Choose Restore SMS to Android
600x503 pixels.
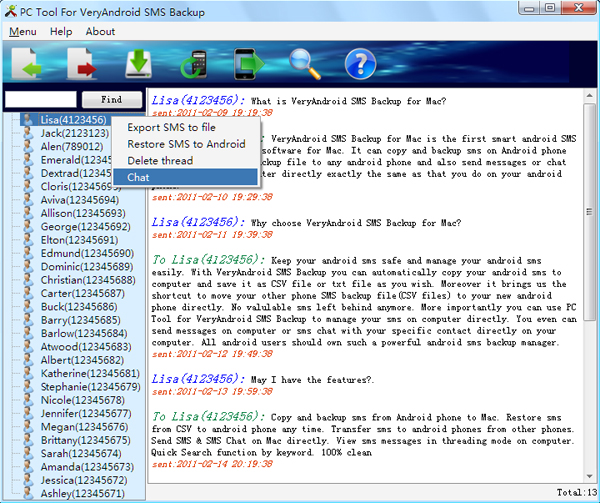coord(186,144)
